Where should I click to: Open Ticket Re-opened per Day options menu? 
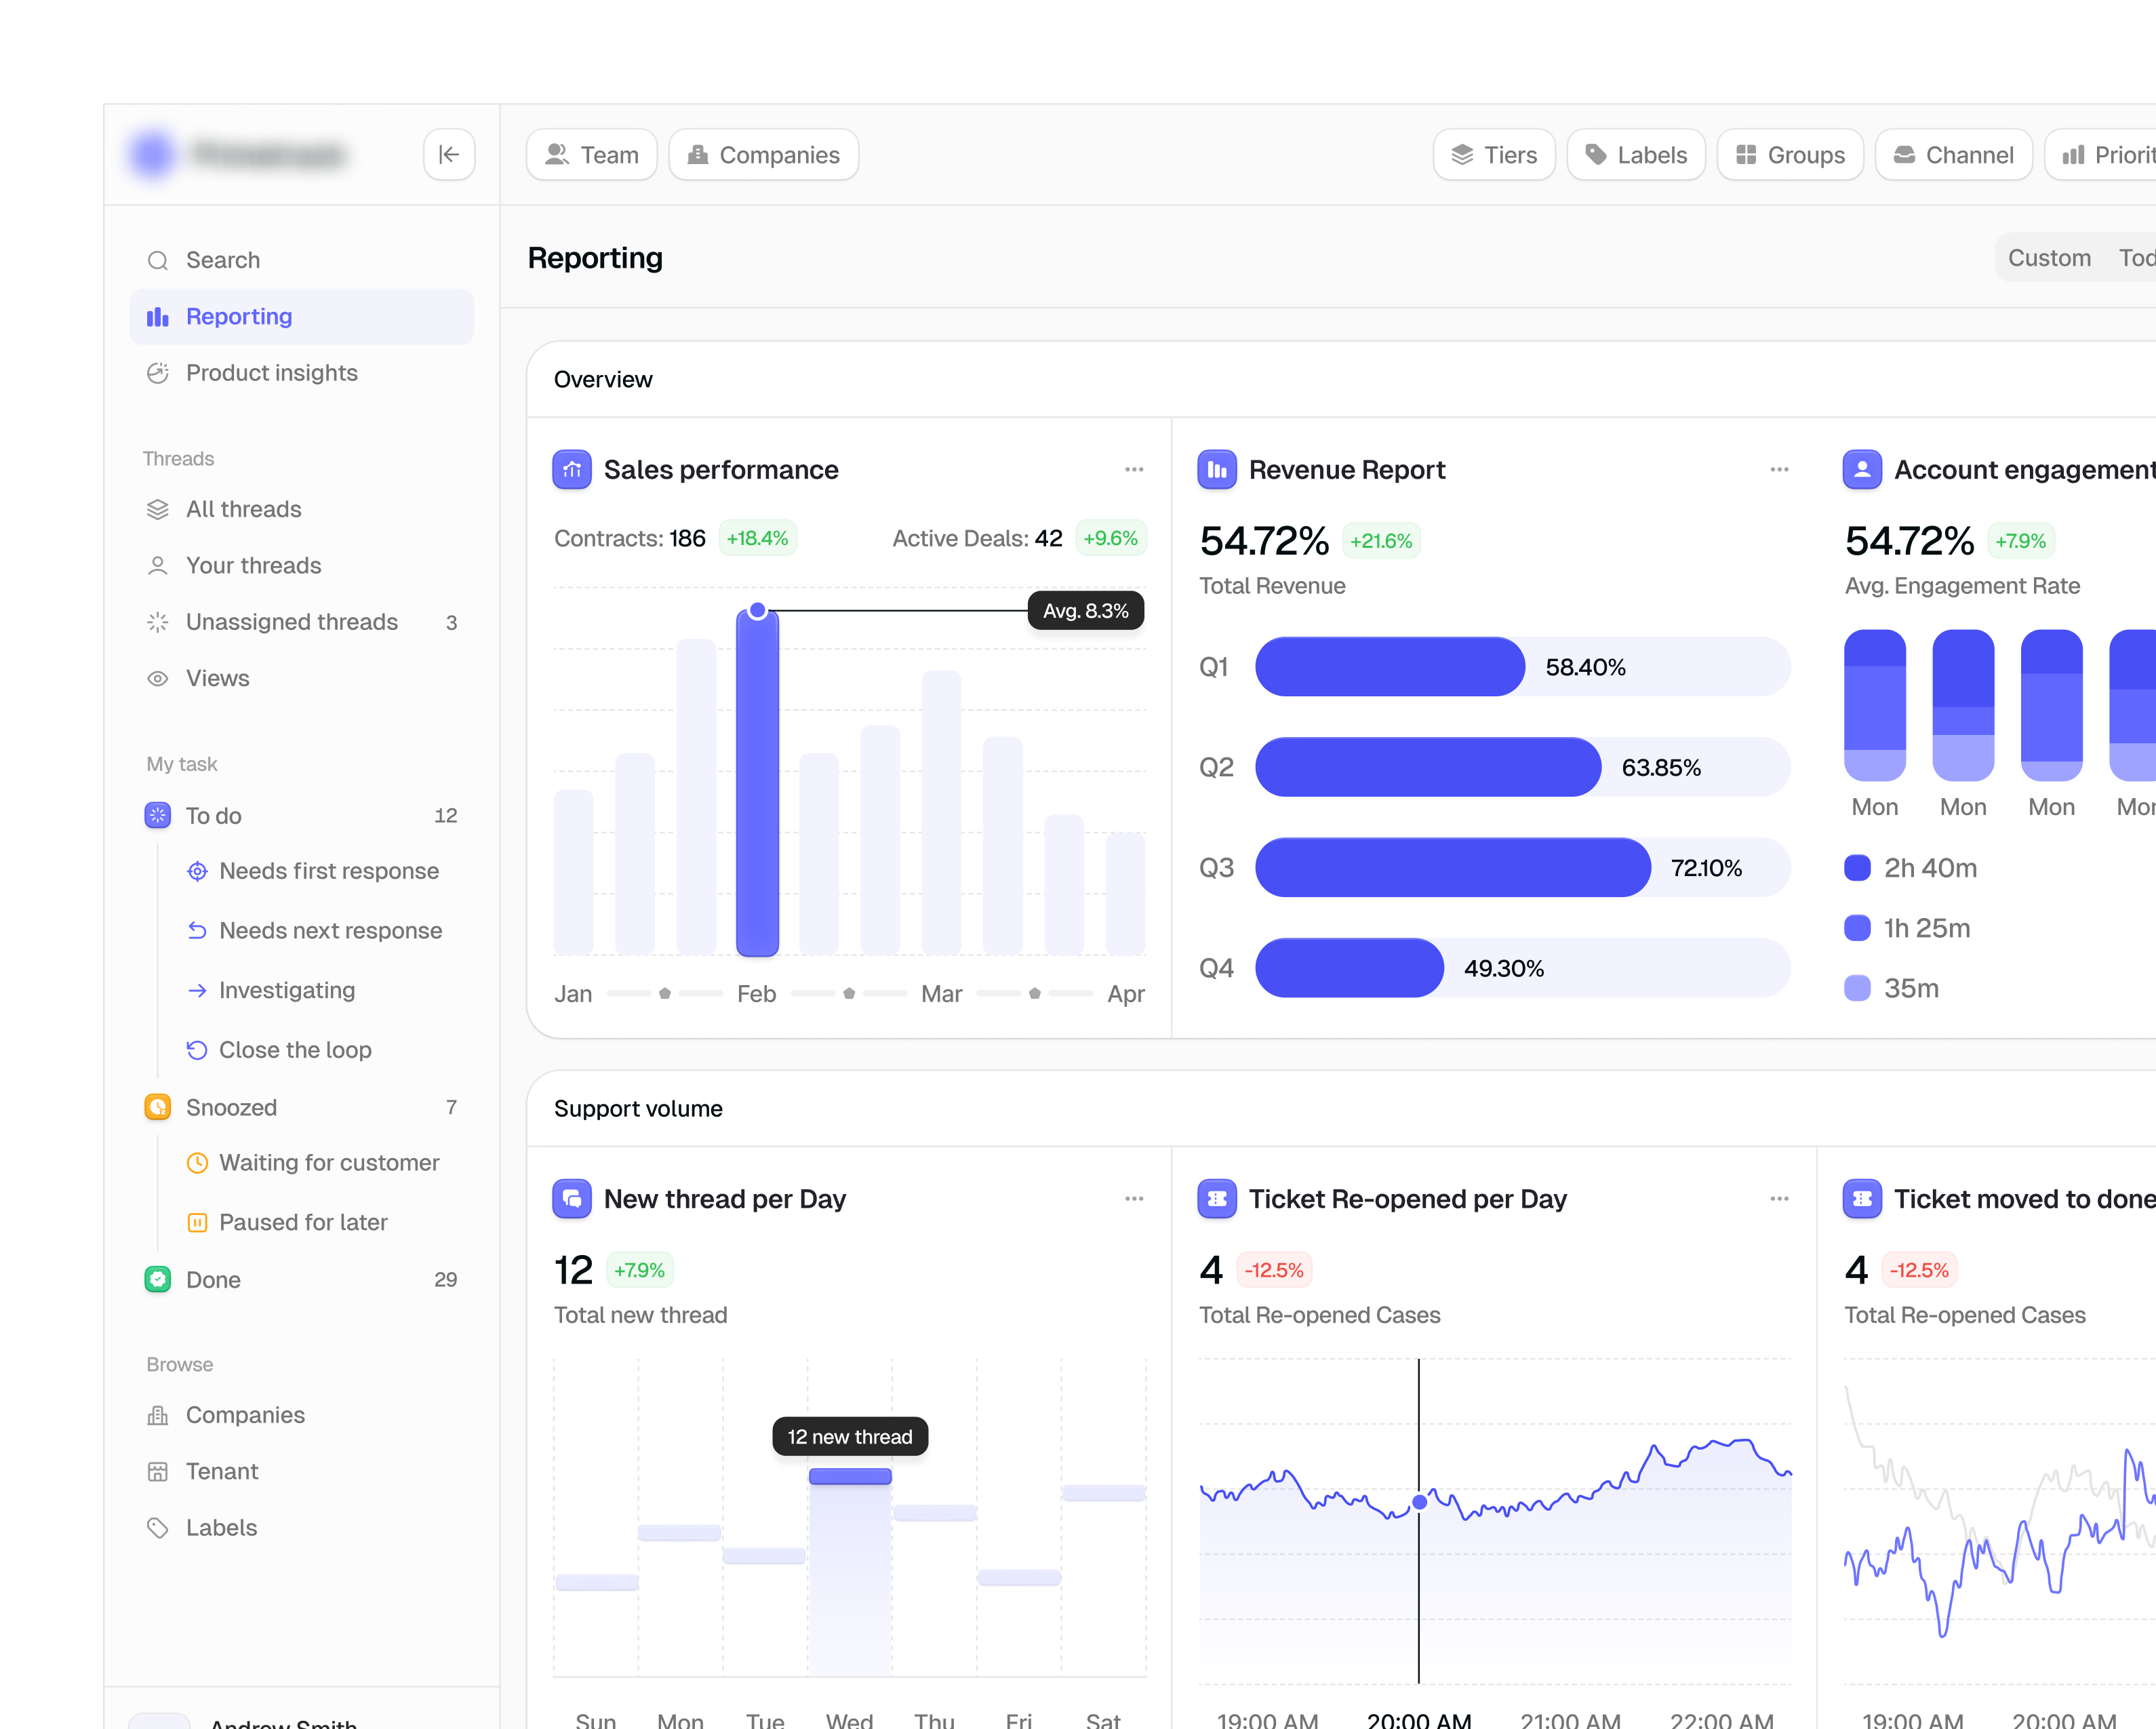click(1779, 1198)
